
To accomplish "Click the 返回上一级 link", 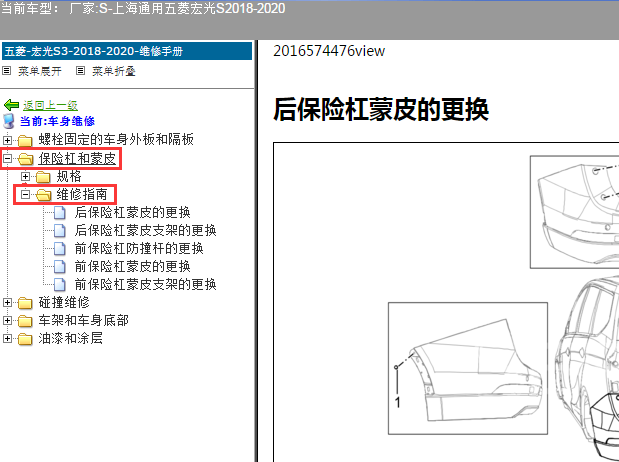I will [x=50, y=105].
